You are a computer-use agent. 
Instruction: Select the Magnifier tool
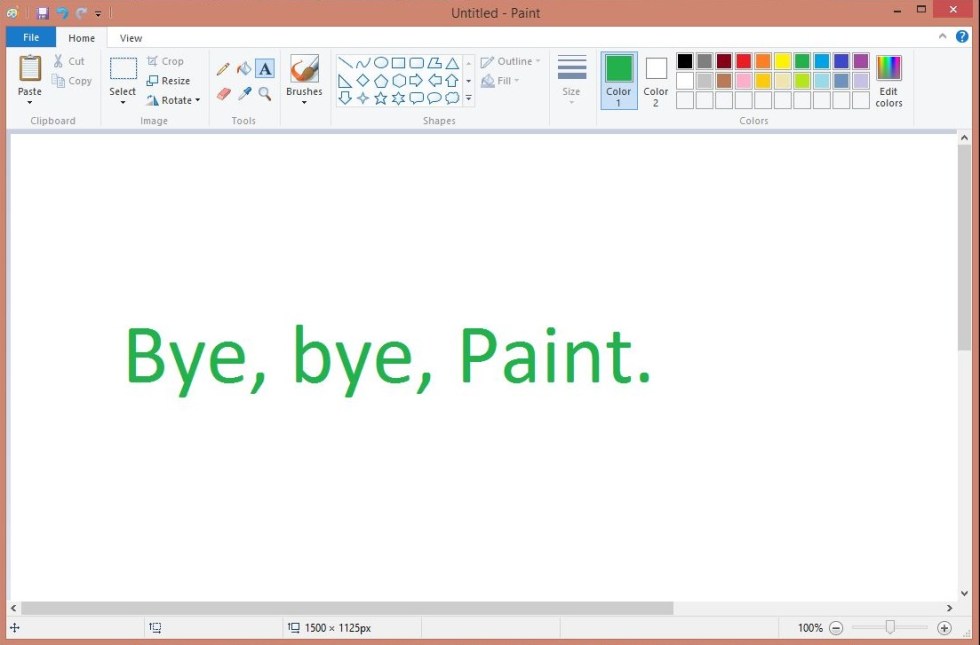pos(265,94)
